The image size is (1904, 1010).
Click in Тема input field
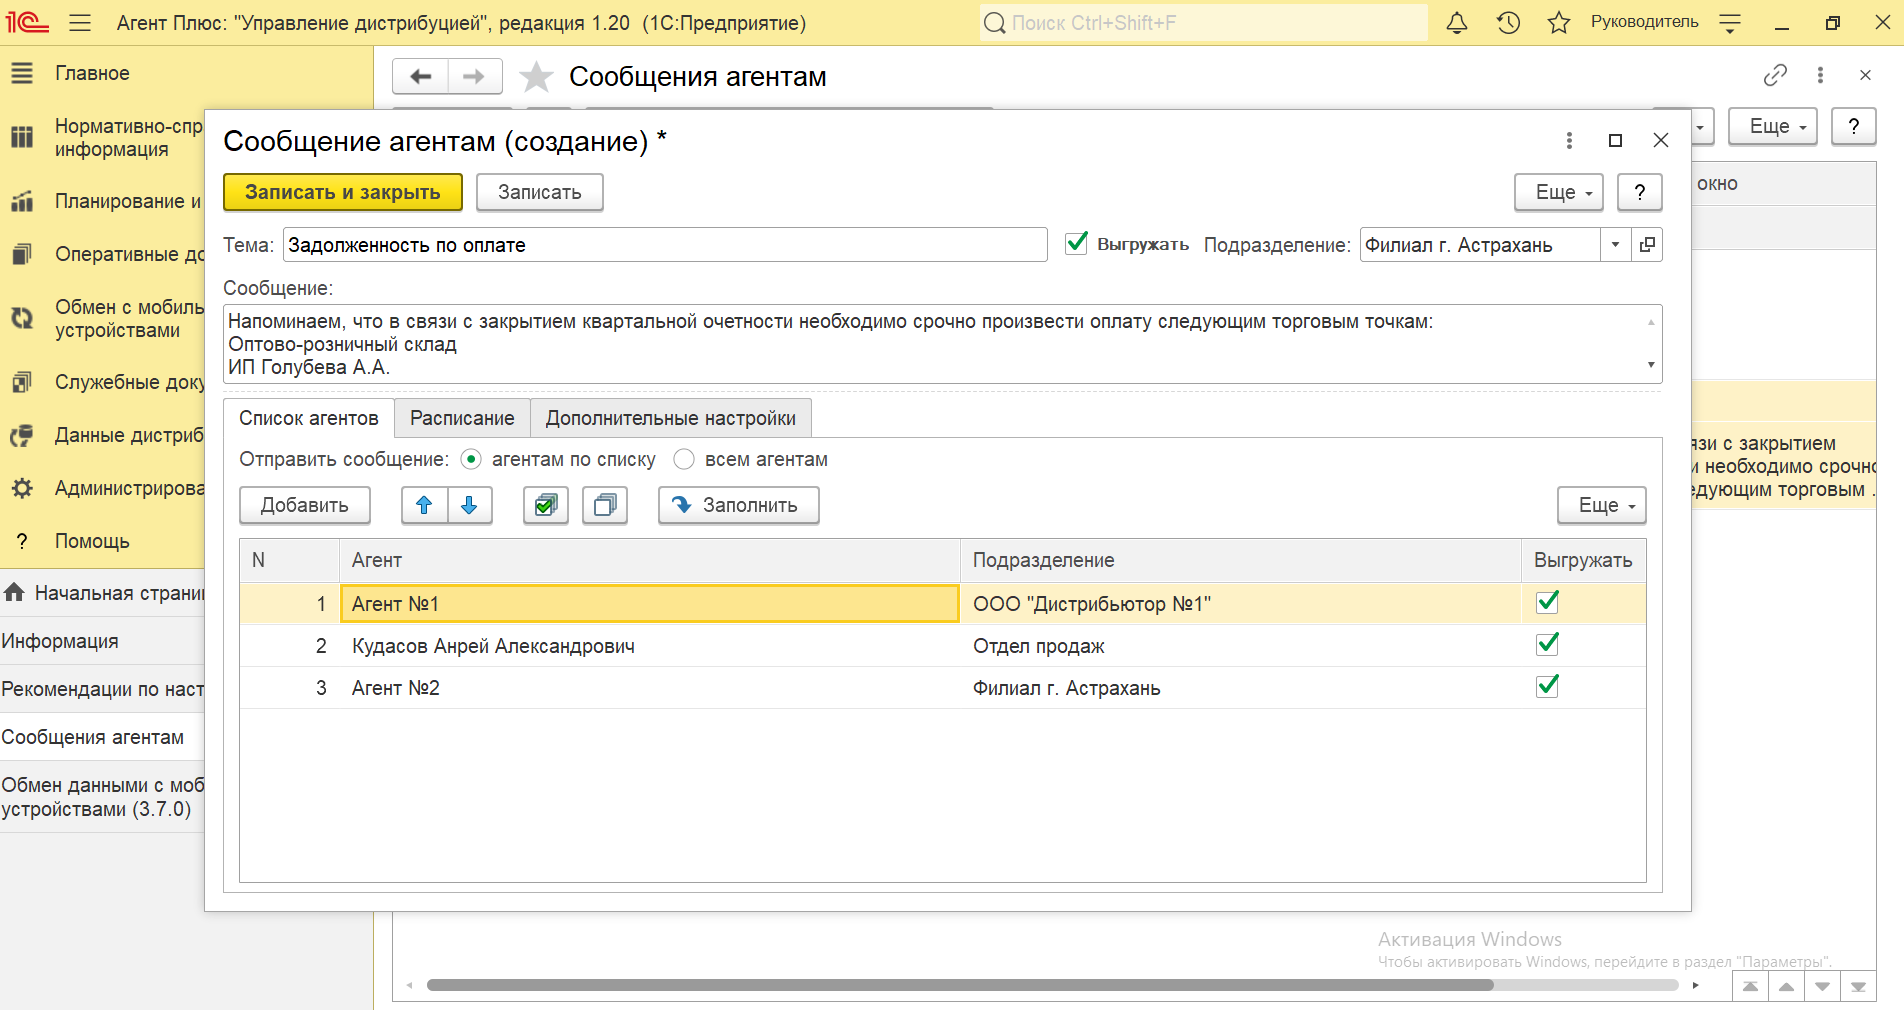(x=665, y=245)
